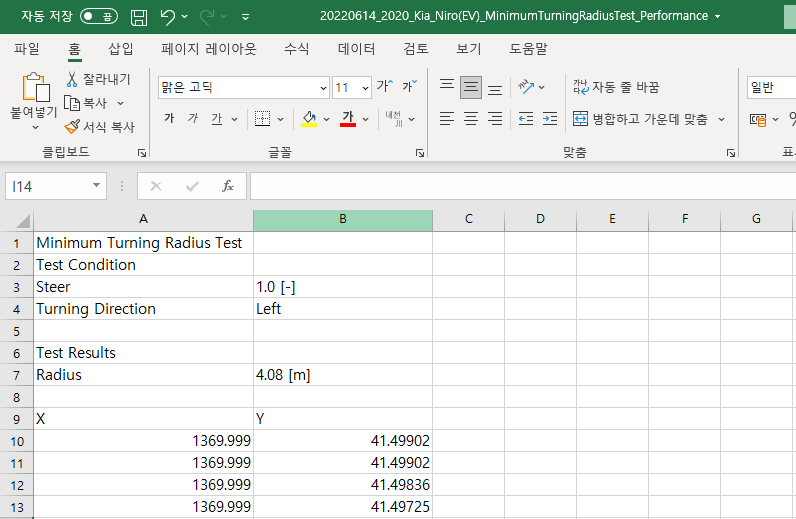Open the Insert ribbon tab
The image size is (796, 519).
120,49
